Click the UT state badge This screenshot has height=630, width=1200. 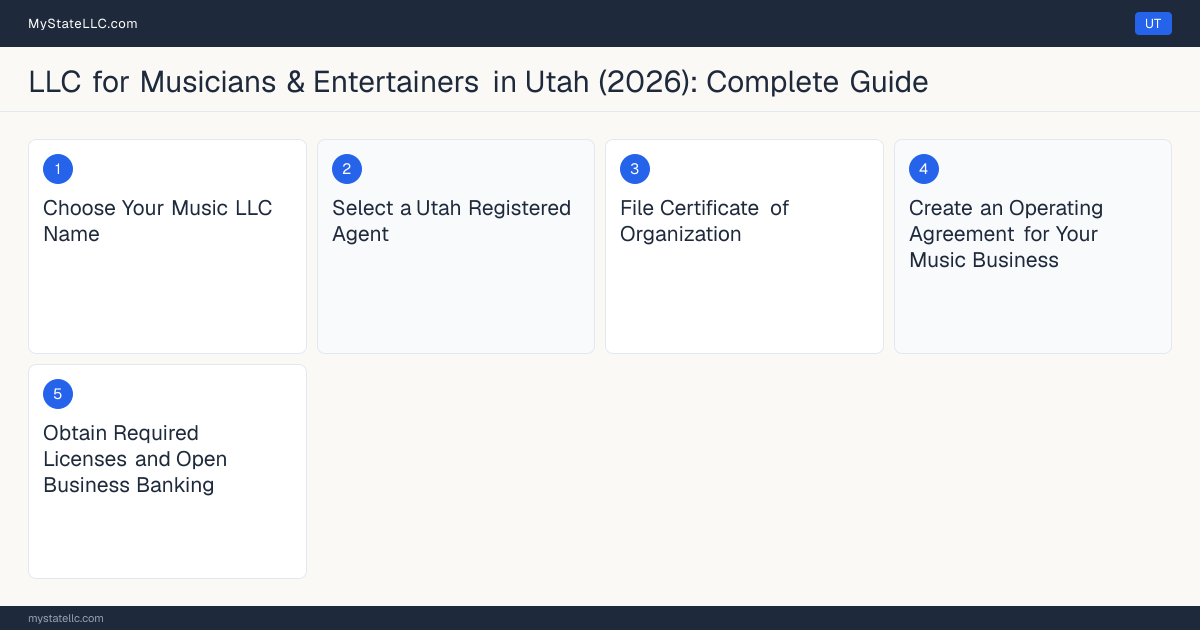pyautogui.click(x=1153, y=23)
